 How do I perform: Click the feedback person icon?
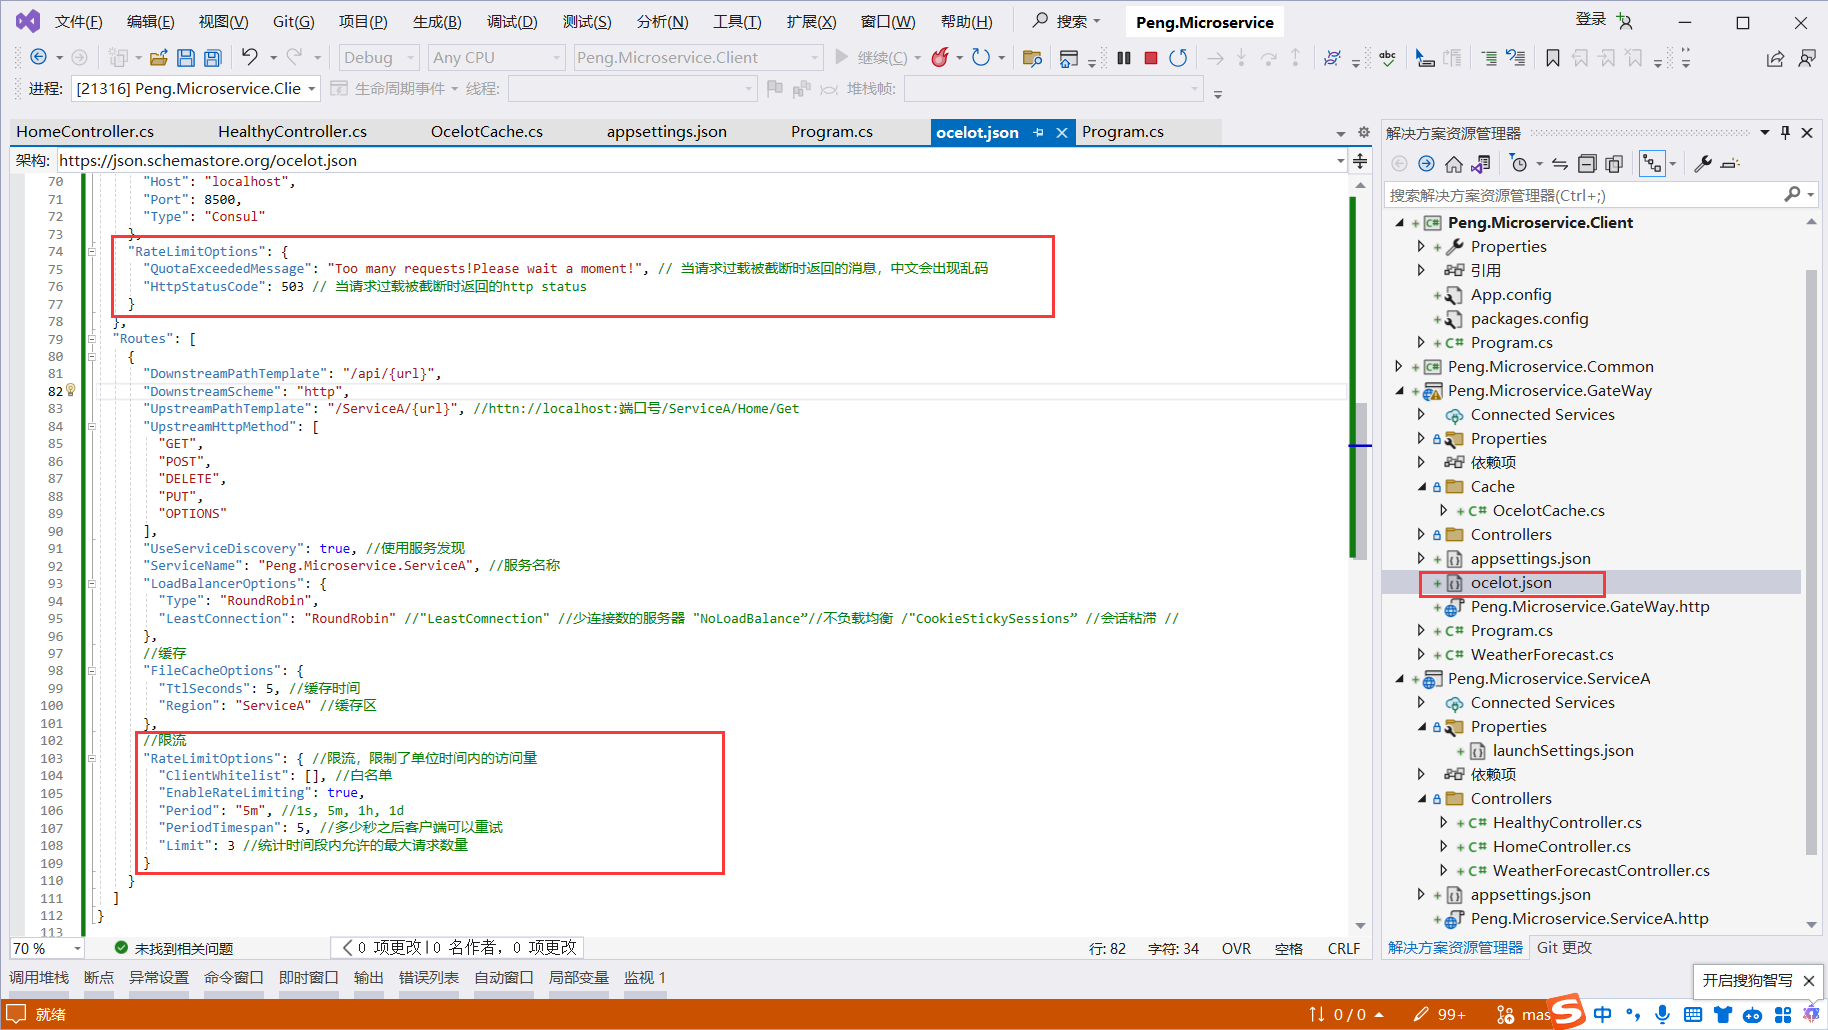tap(1806, 58)
